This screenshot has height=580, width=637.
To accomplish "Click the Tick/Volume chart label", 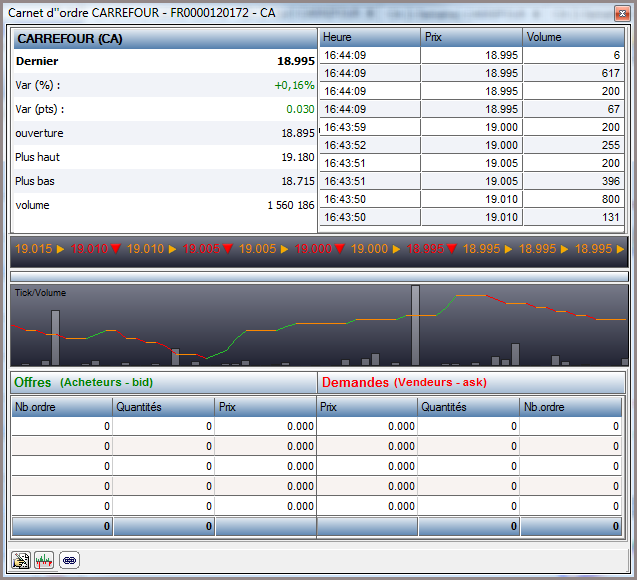I will click(40, 293).
